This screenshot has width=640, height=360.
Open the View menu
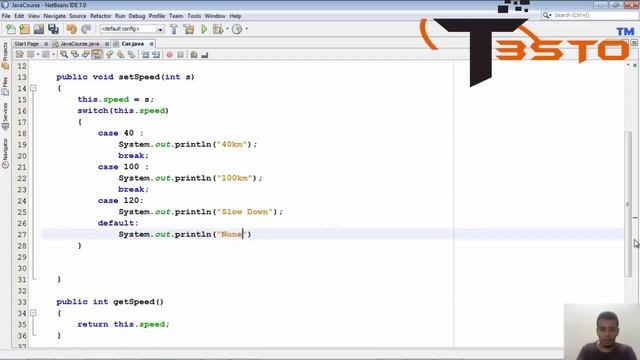[x=34, y=16]
